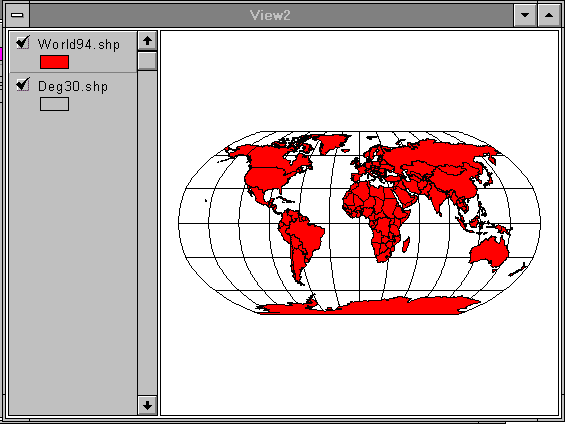Maximize the View2 window with up arrow
The image size is (568, 424).
click(549, 15)
